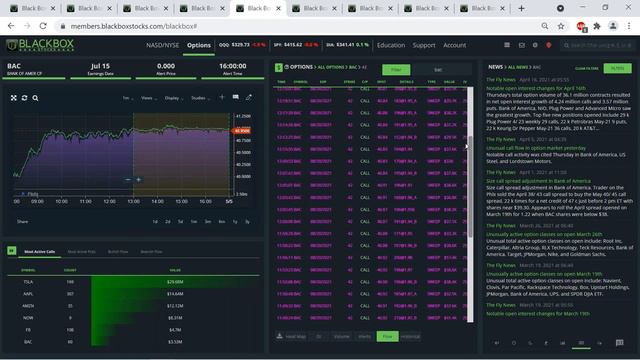Click the chart refresh icon
This screenshot has width=640, height=360.
(x=24, y=98)
